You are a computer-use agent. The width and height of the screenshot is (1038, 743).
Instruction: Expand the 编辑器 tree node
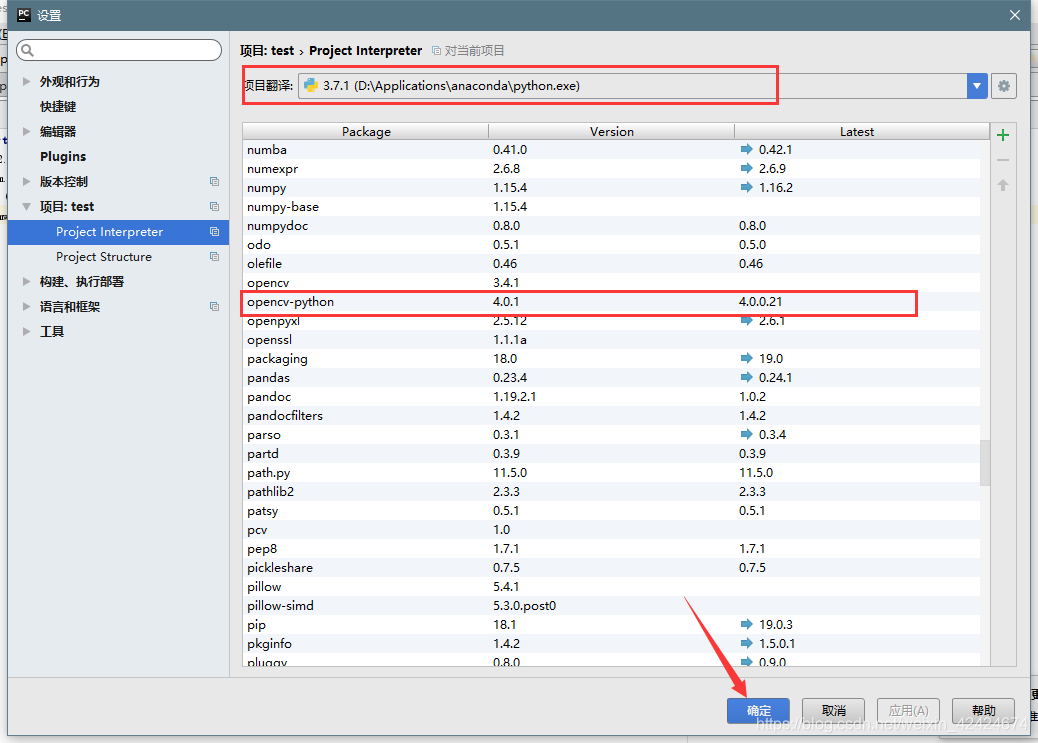(26, 132)
